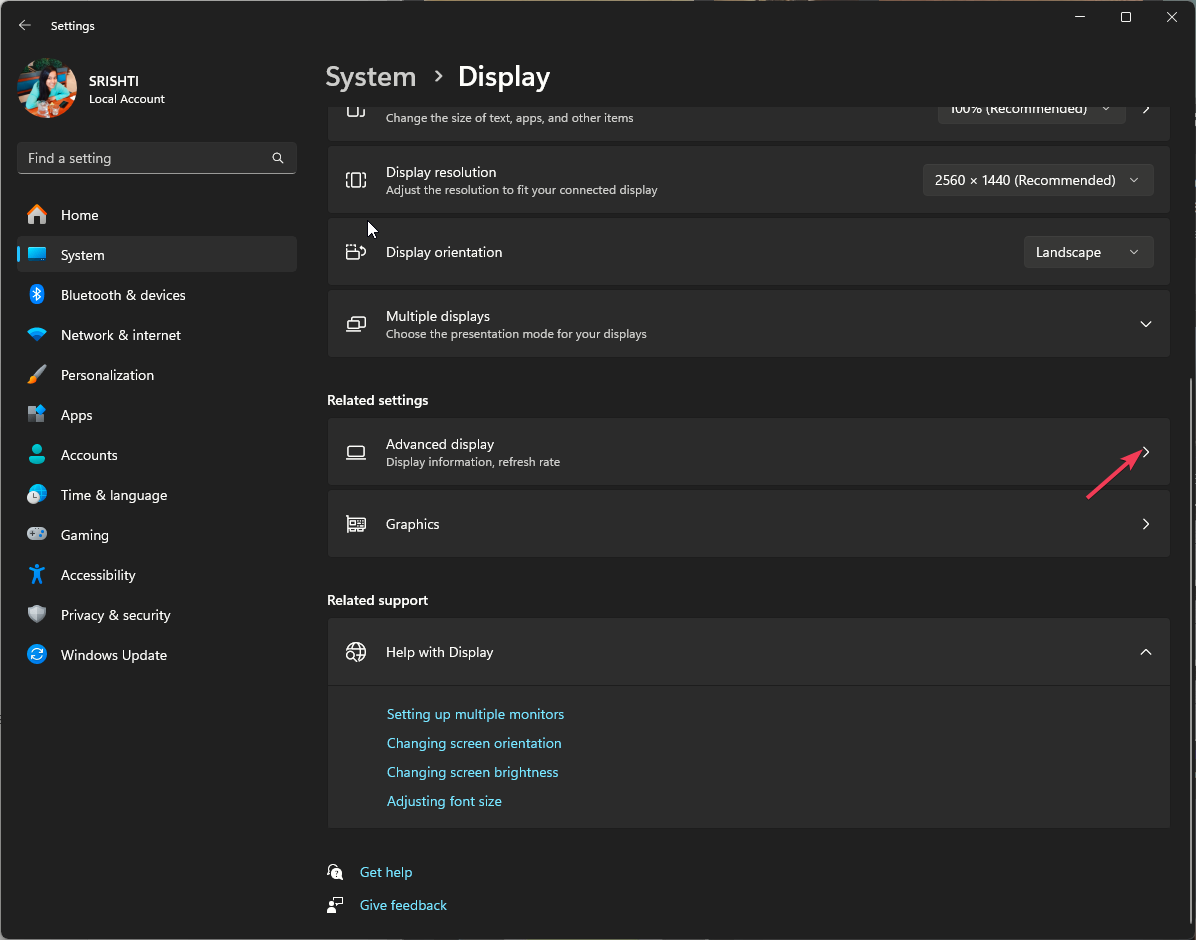Select System in the sidebar

tap(156, 255)
